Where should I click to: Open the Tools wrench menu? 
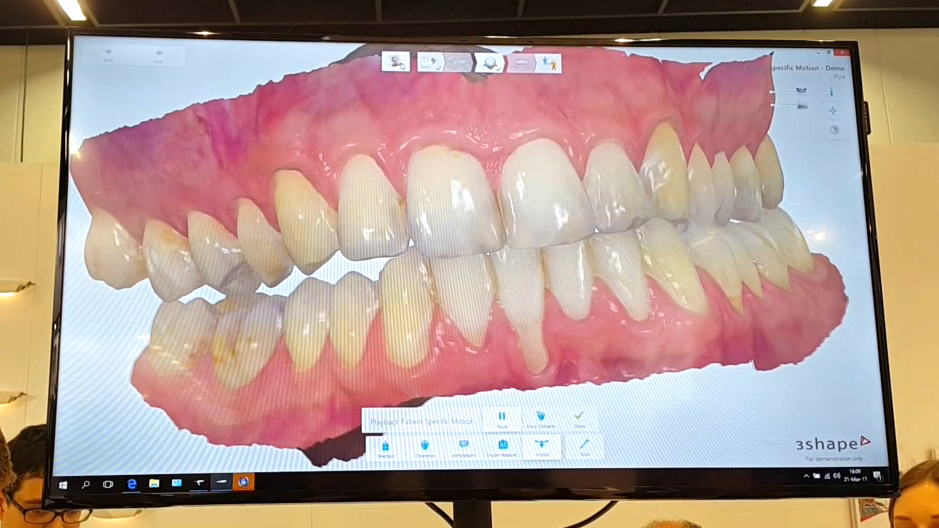coord(584,447)
